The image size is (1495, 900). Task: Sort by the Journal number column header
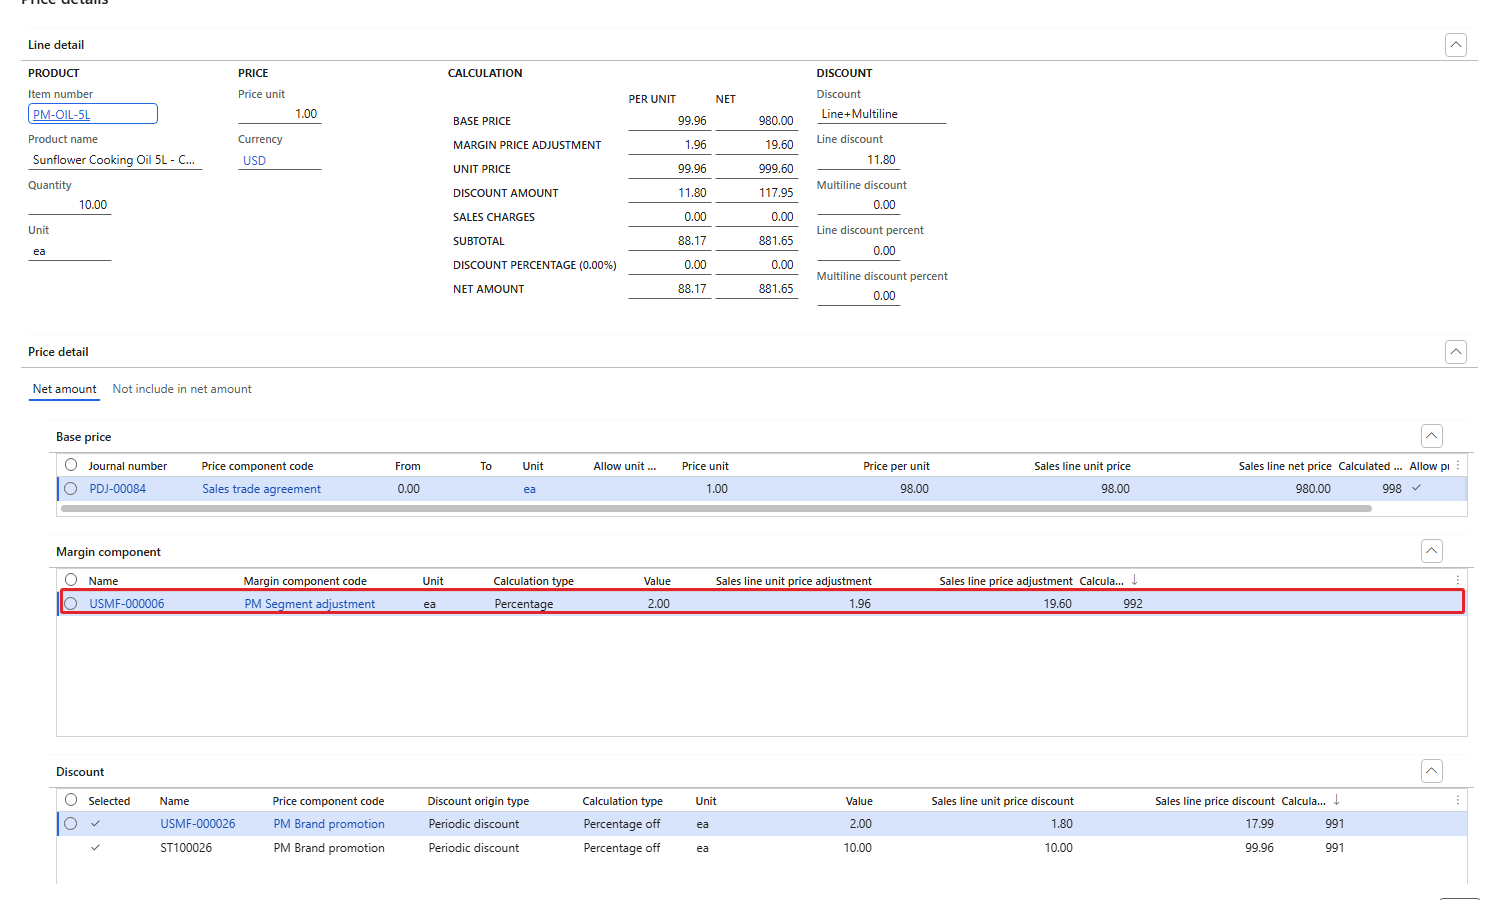tap(128, 466)
